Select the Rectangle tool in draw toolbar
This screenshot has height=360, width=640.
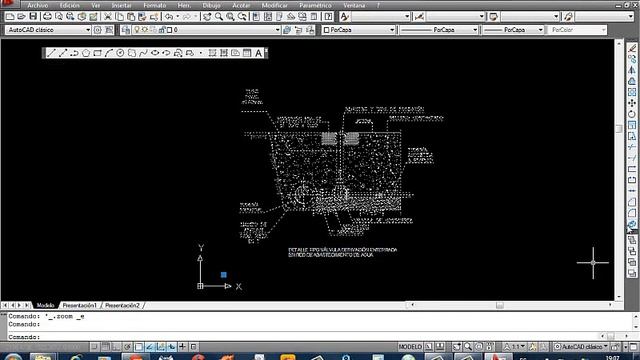pyautogui.click(x=97, y=53)
